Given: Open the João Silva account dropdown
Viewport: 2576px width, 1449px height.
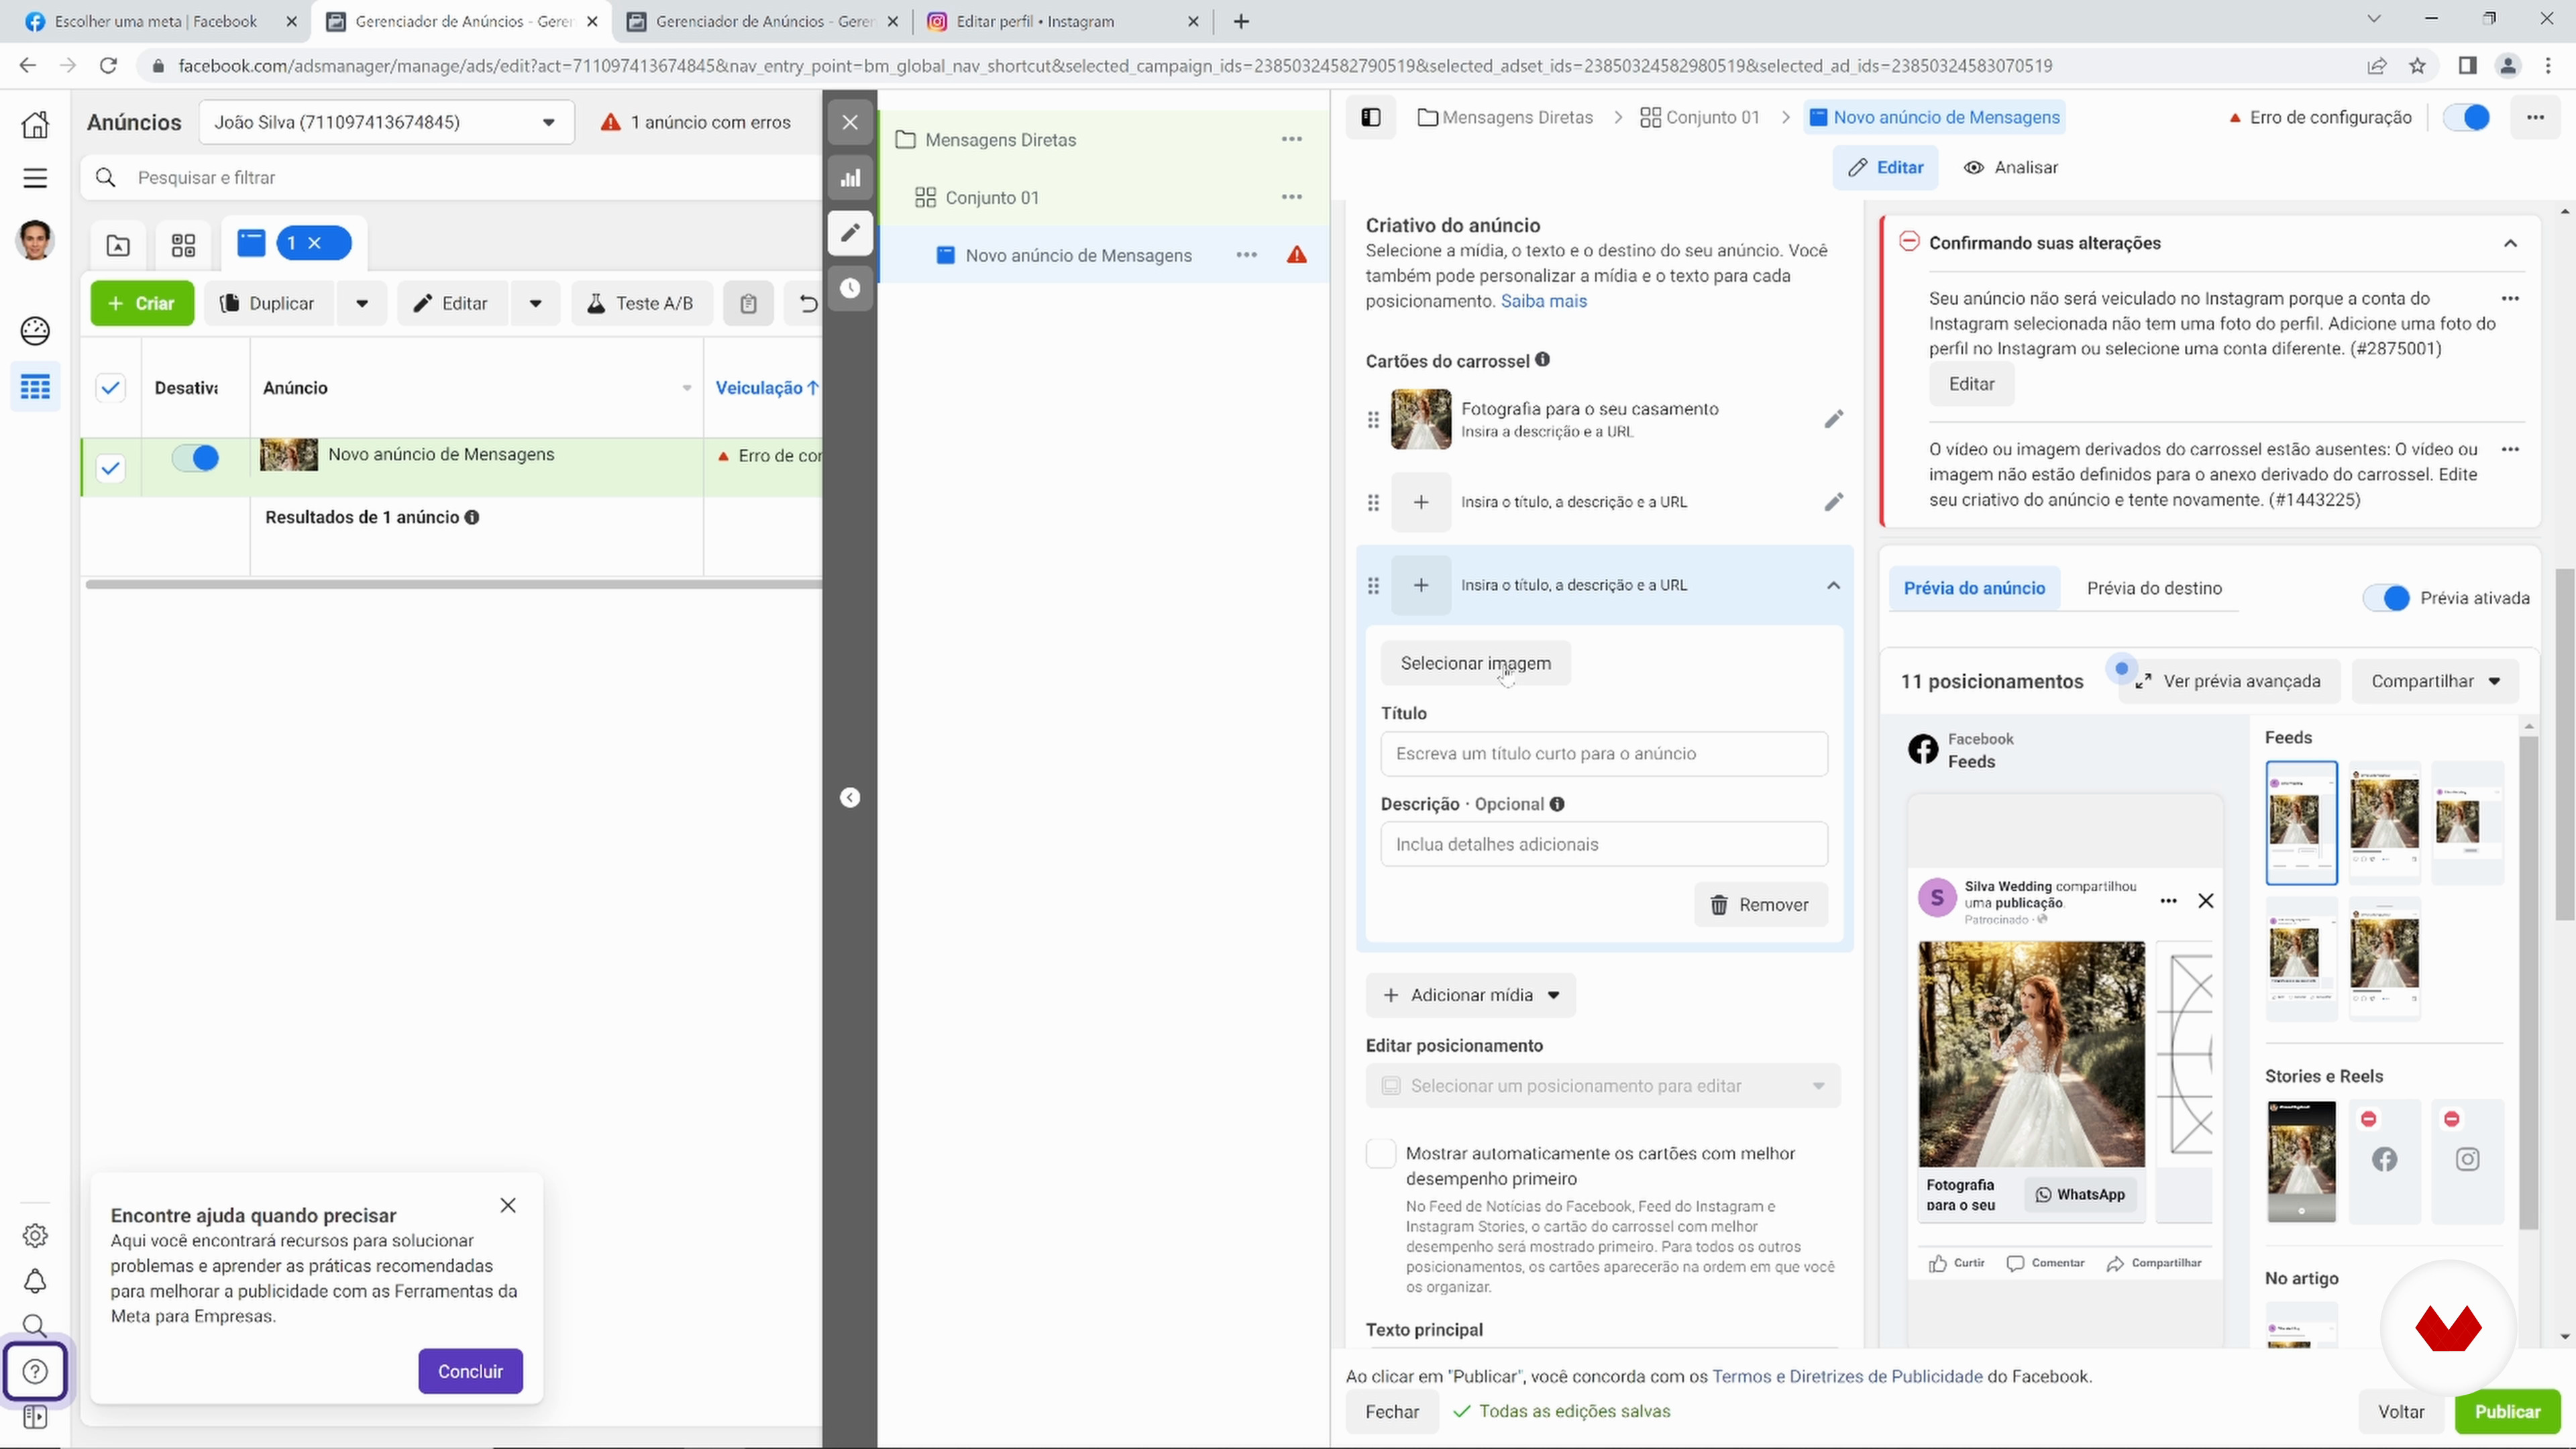Looking at the screenshot, I should pos(386,122).
